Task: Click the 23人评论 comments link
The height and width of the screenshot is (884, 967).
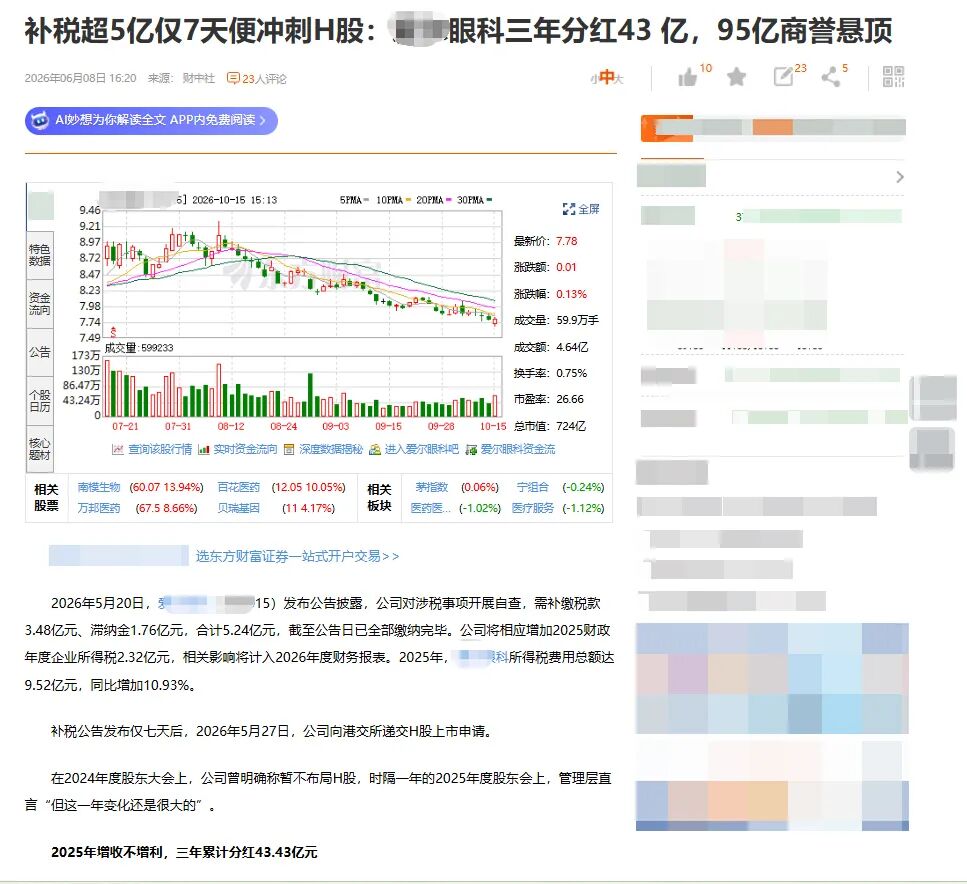Action: (257, 78)
